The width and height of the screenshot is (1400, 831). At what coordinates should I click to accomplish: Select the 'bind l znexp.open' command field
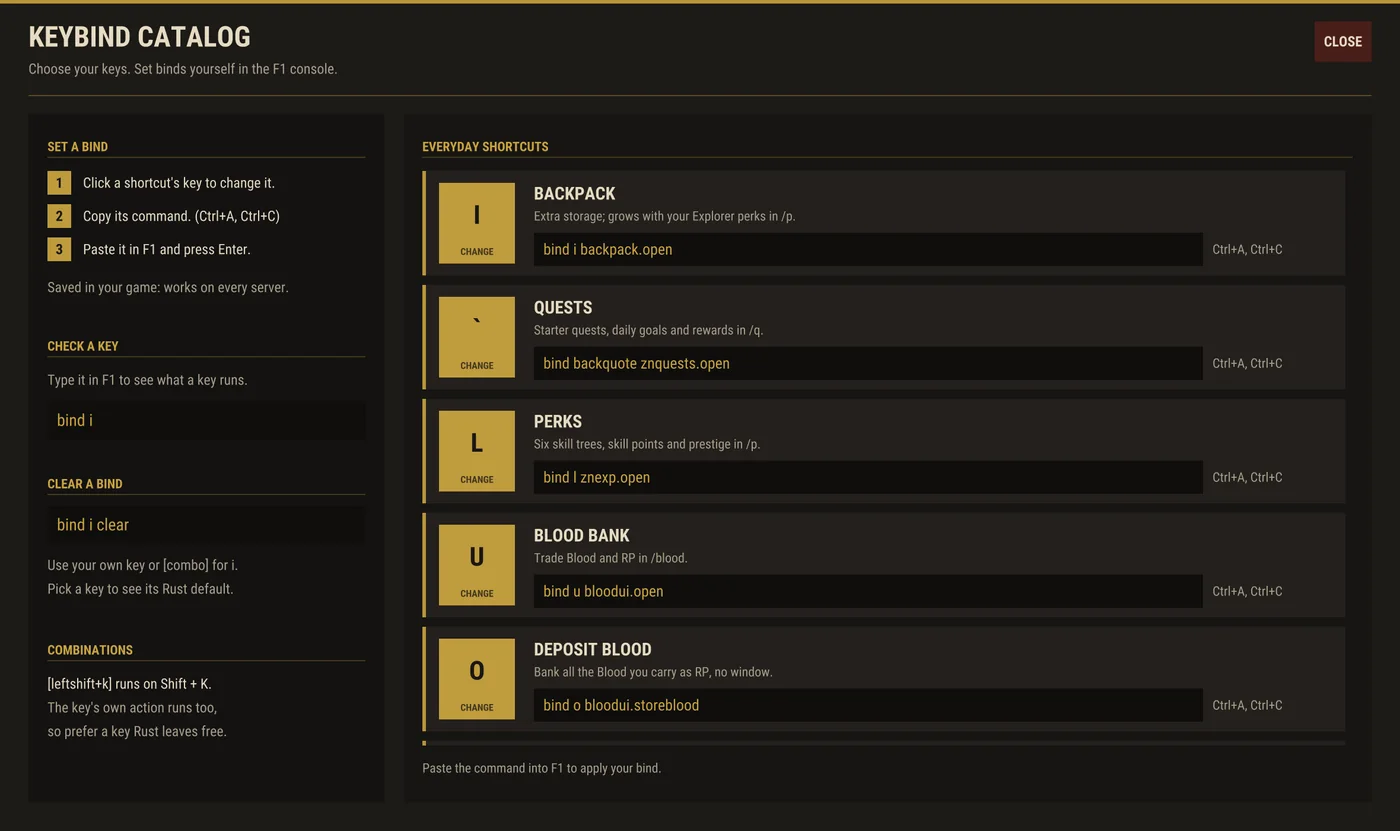[x=868, y=478]
